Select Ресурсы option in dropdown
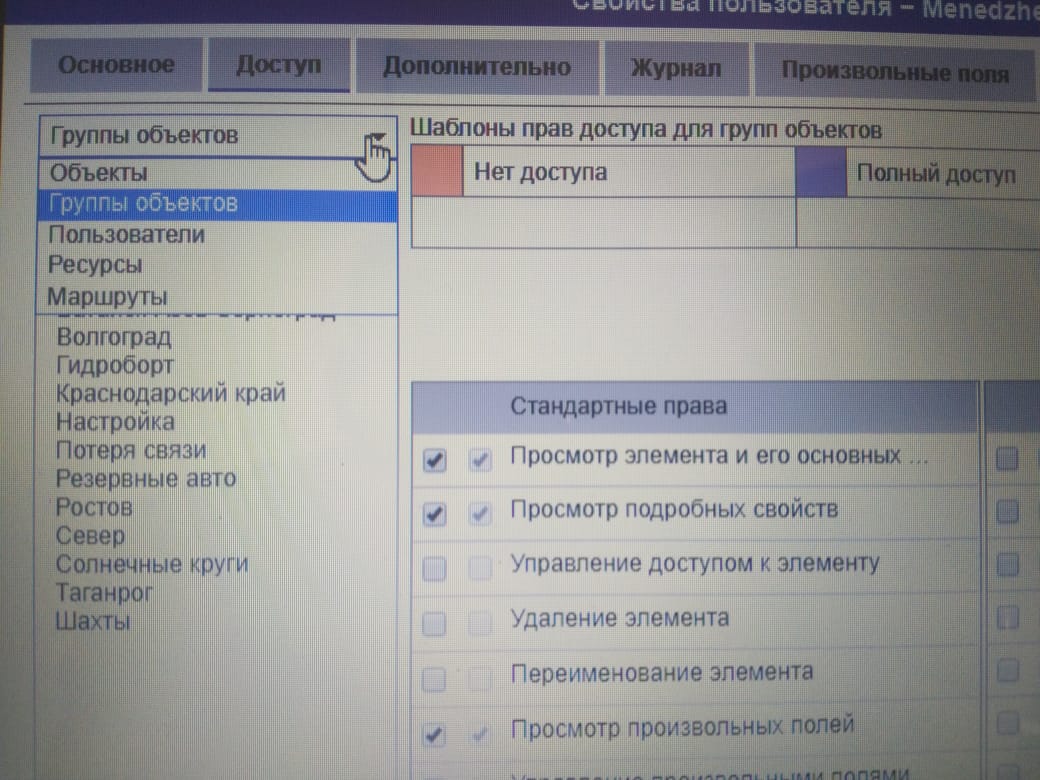This screenshot has height=780, width=1040. click(x=95, y=265)
